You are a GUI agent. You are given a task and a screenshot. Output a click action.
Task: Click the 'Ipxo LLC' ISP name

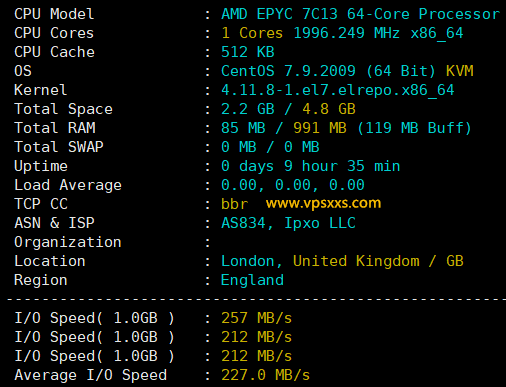320,223
